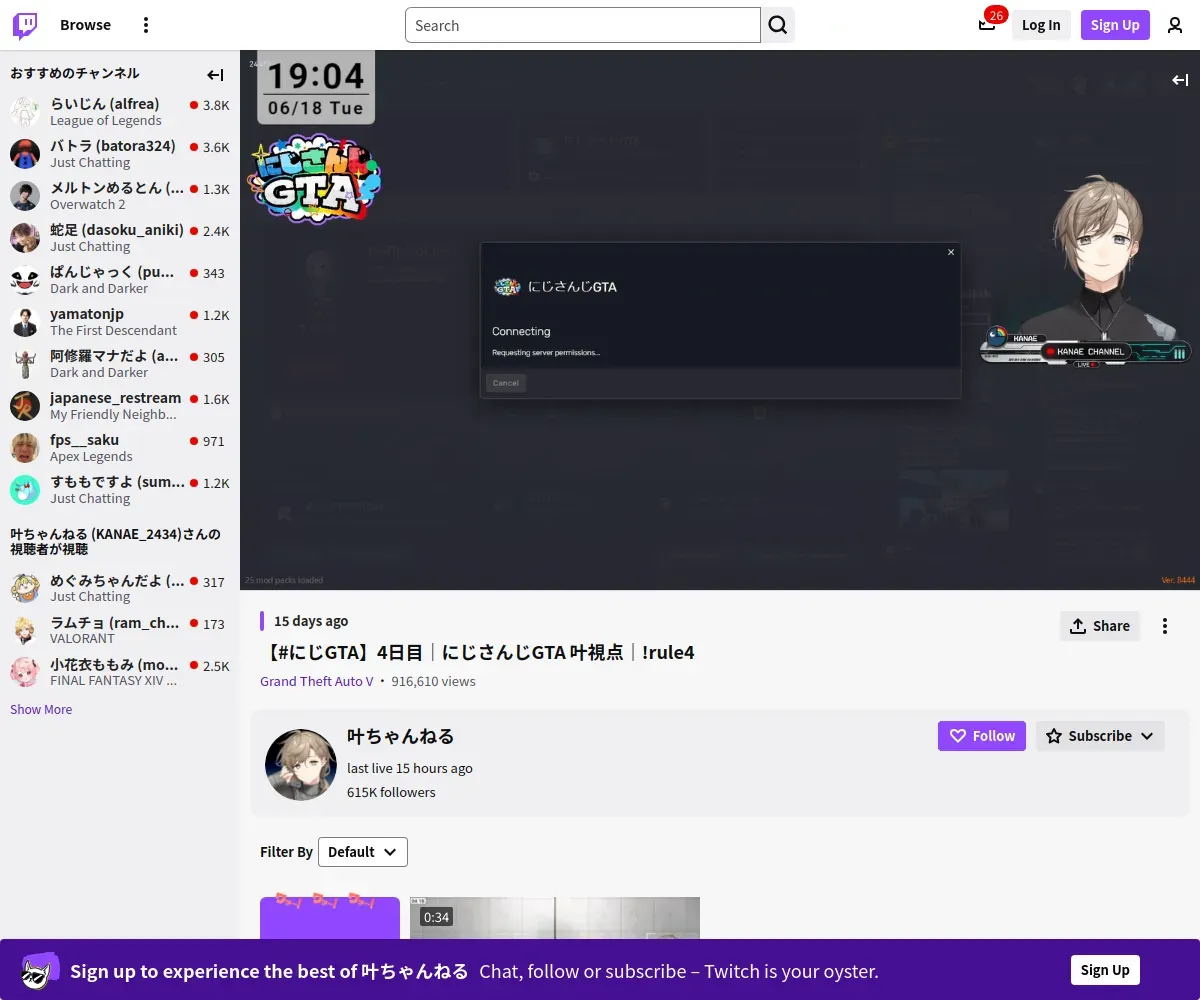Follow the 叶ちゃんねる channel

pyautogui.click(x=982, y=736)
